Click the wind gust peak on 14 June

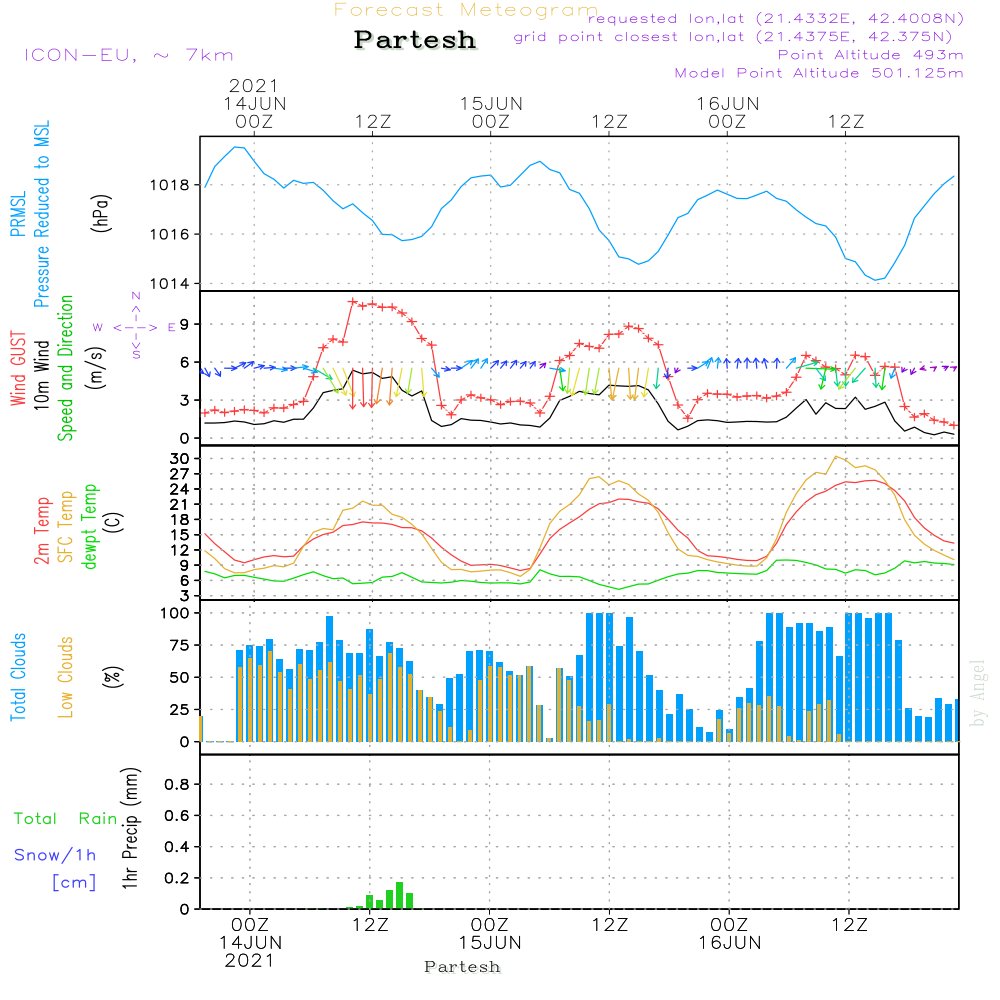(x=353, y=301)
